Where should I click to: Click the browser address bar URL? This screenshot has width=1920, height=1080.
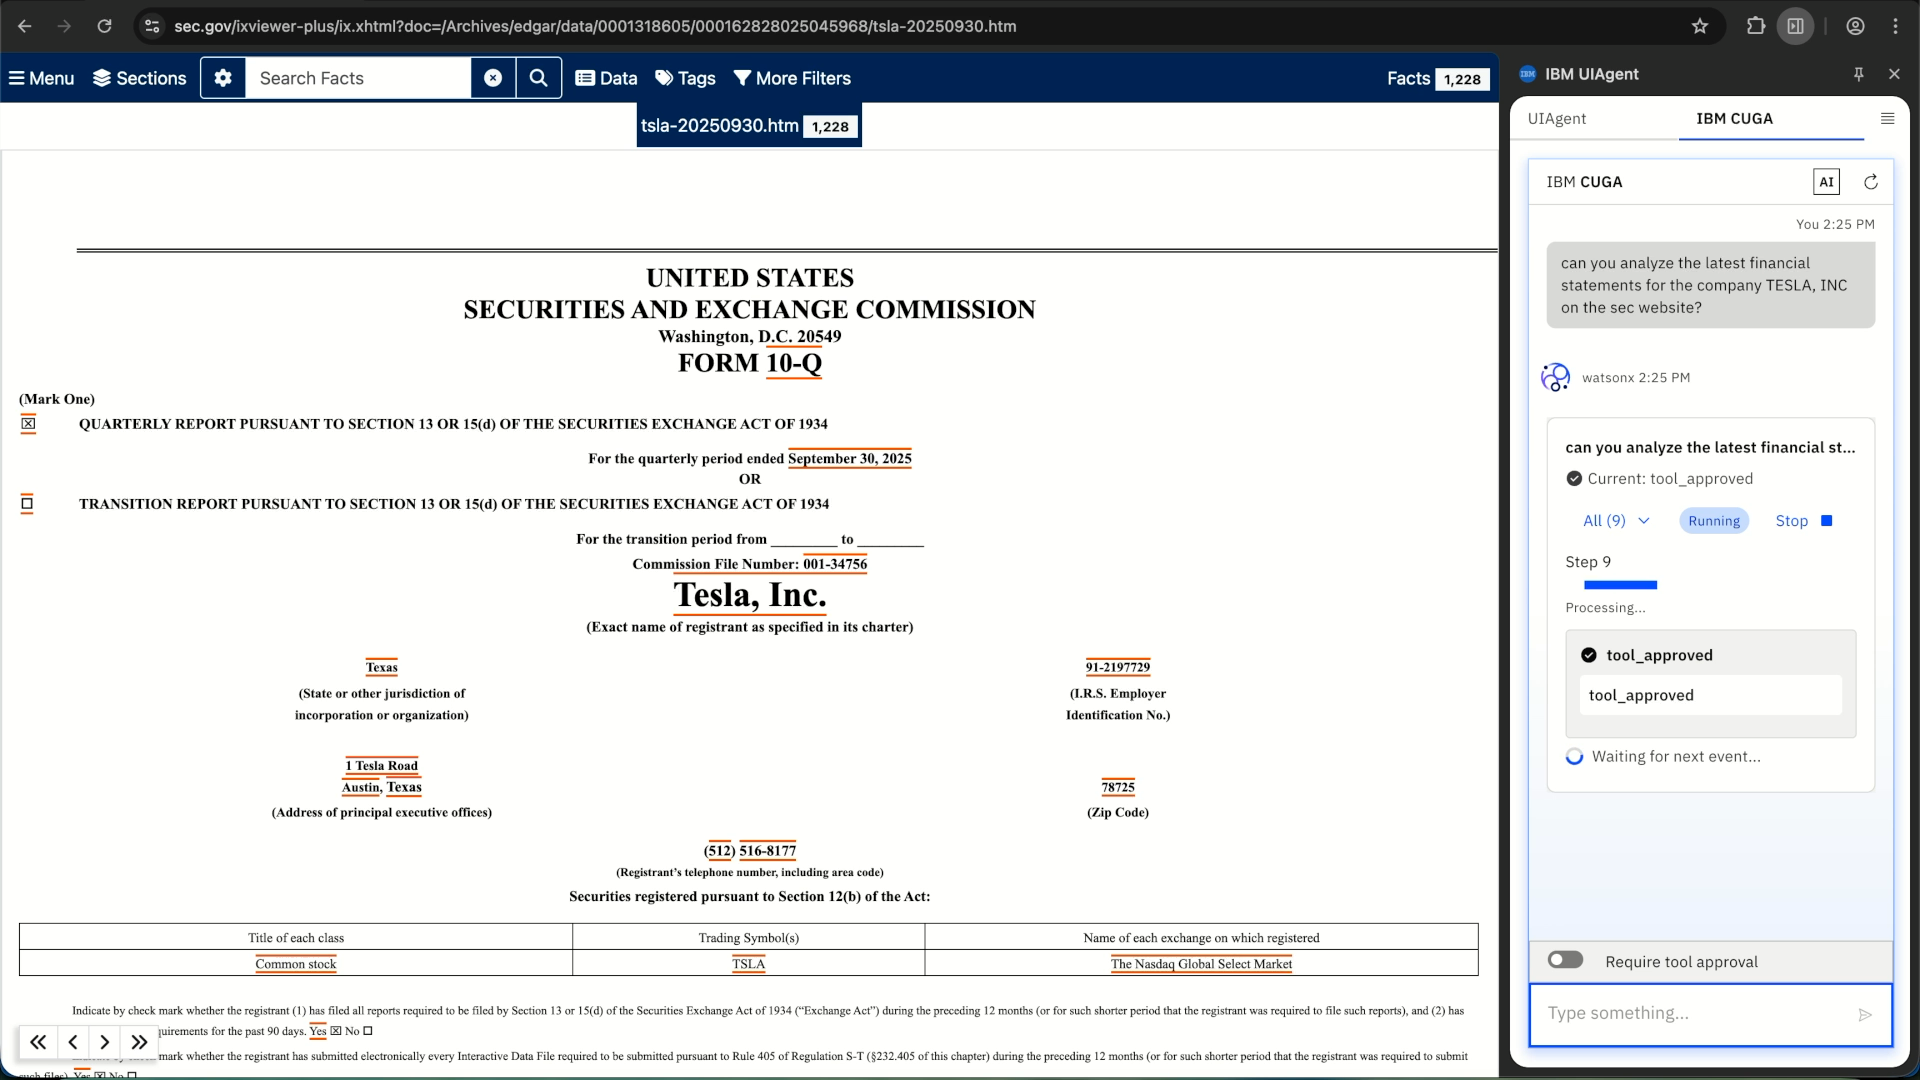(595, 26)
